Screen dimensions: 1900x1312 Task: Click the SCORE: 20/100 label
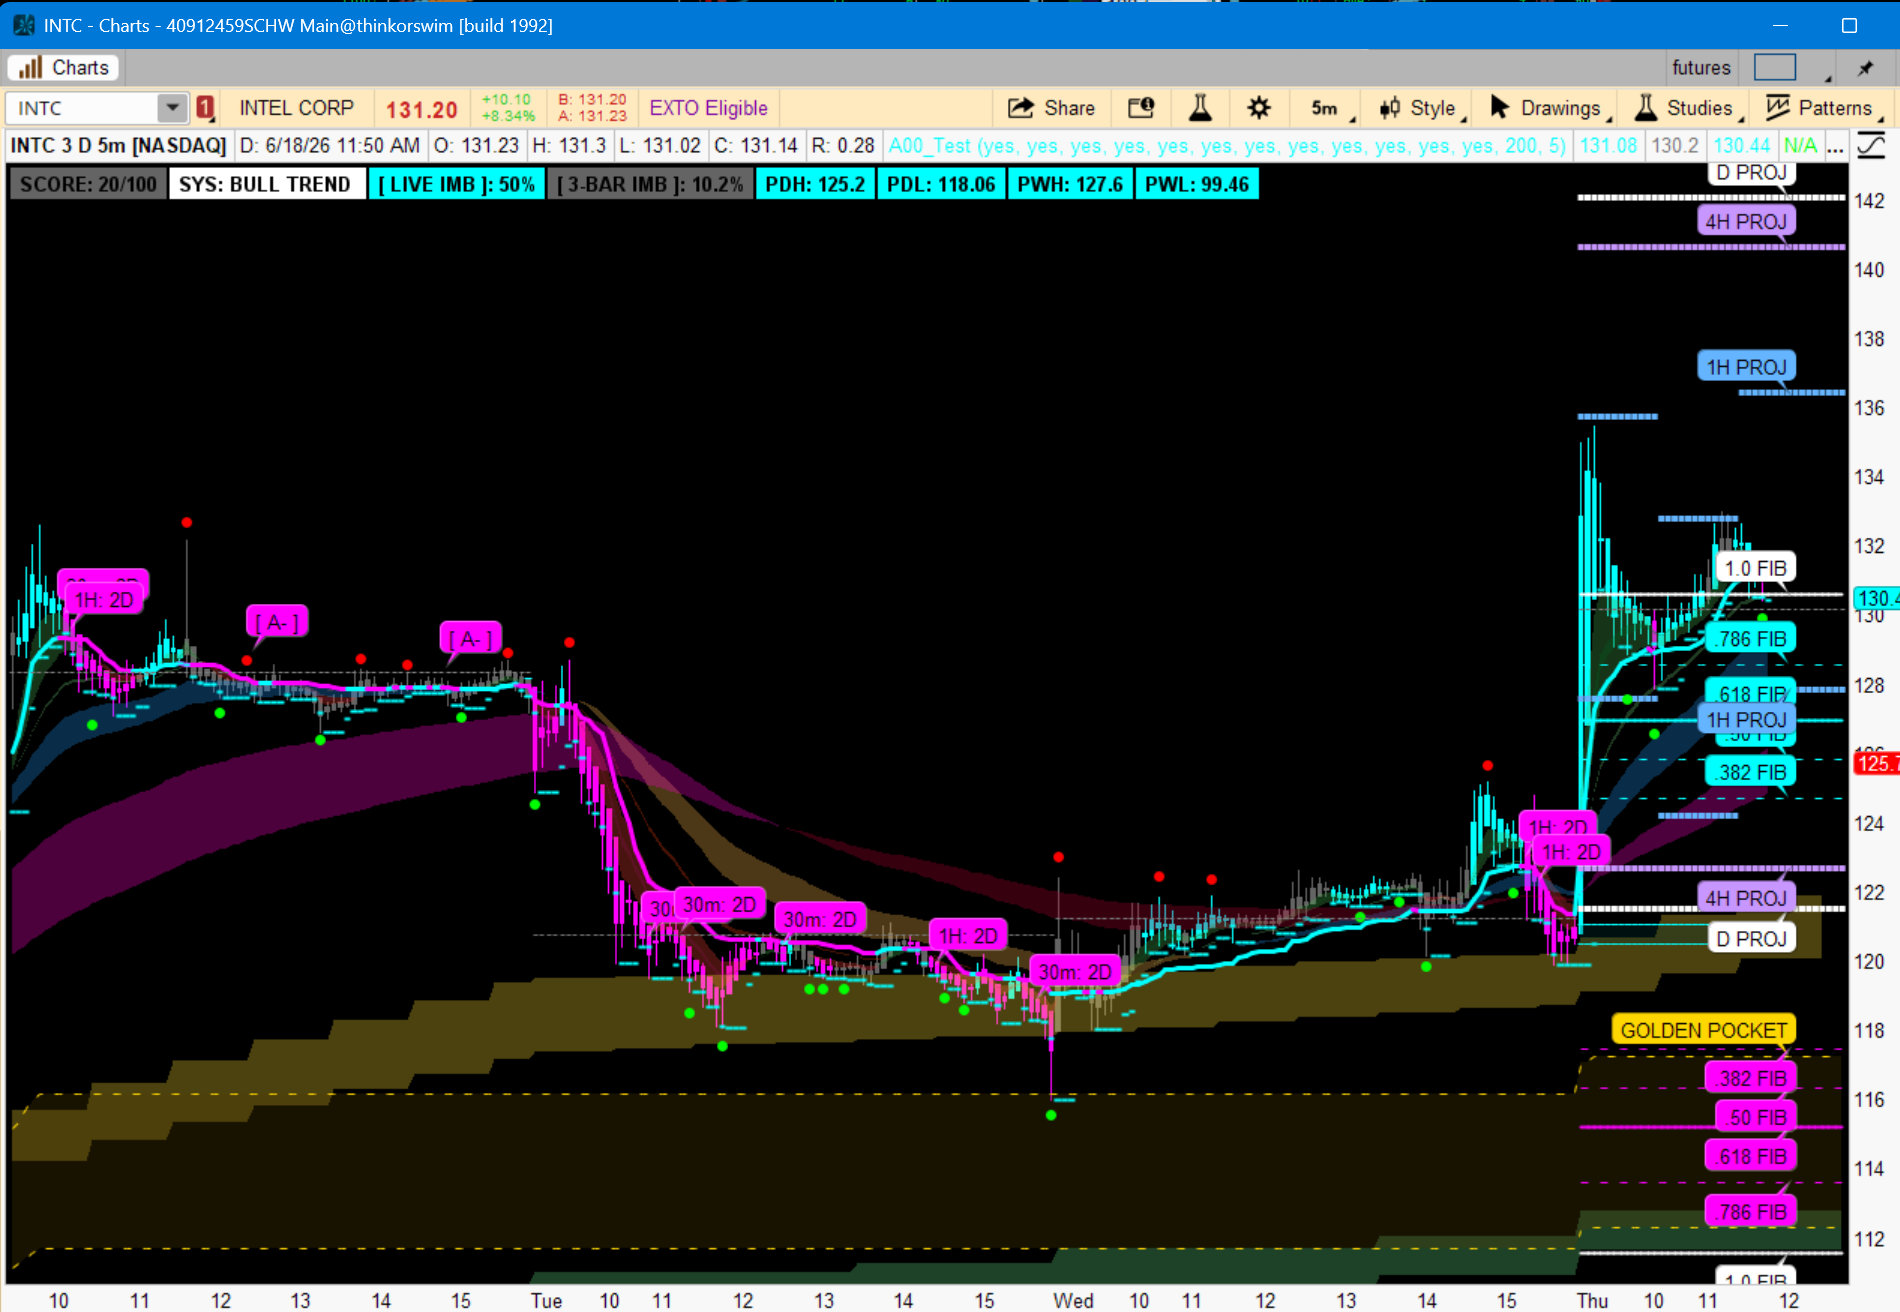(x=88, y=184)
